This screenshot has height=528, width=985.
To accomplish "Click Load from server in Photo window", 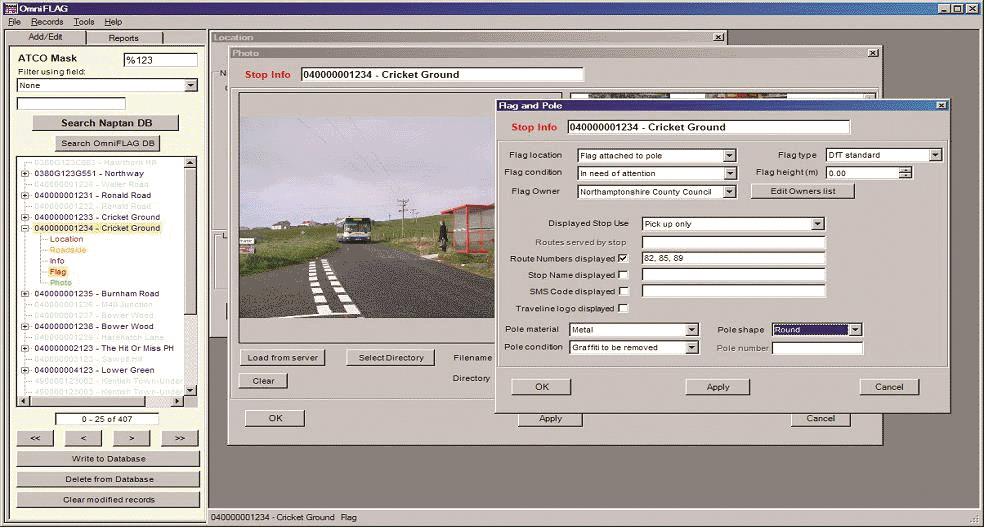I will tap(282, 358).
